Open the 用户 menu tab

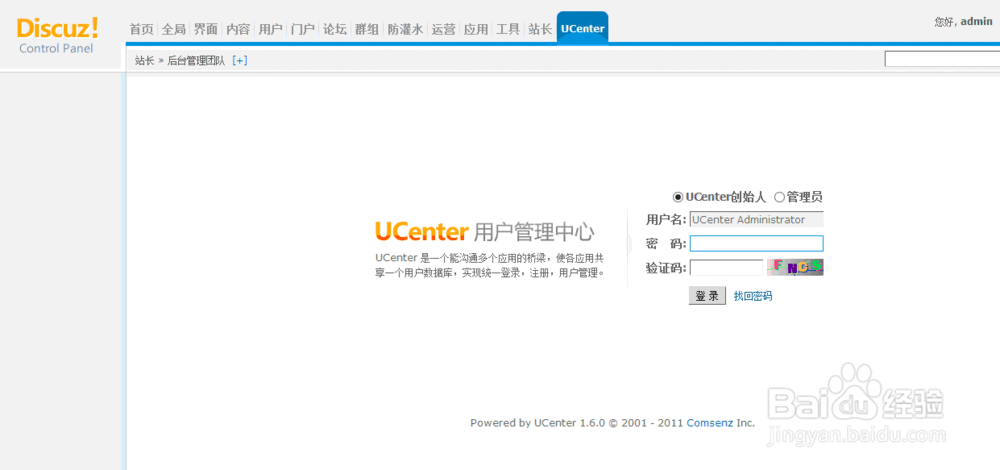[270, 29]
